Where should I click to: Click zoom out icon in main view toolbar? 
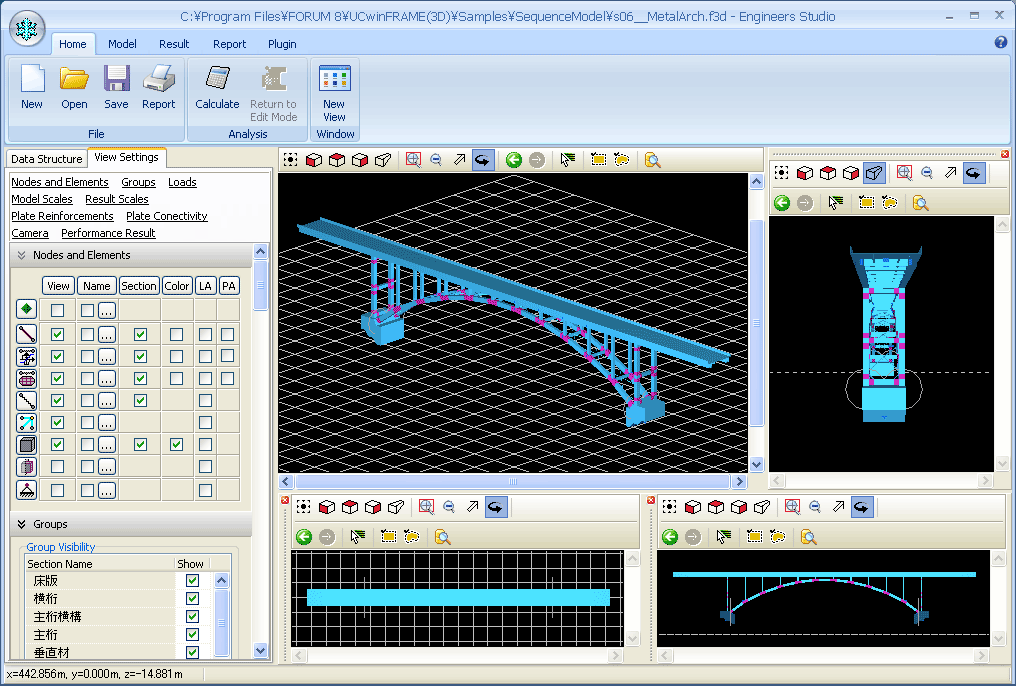coord(436,160)
